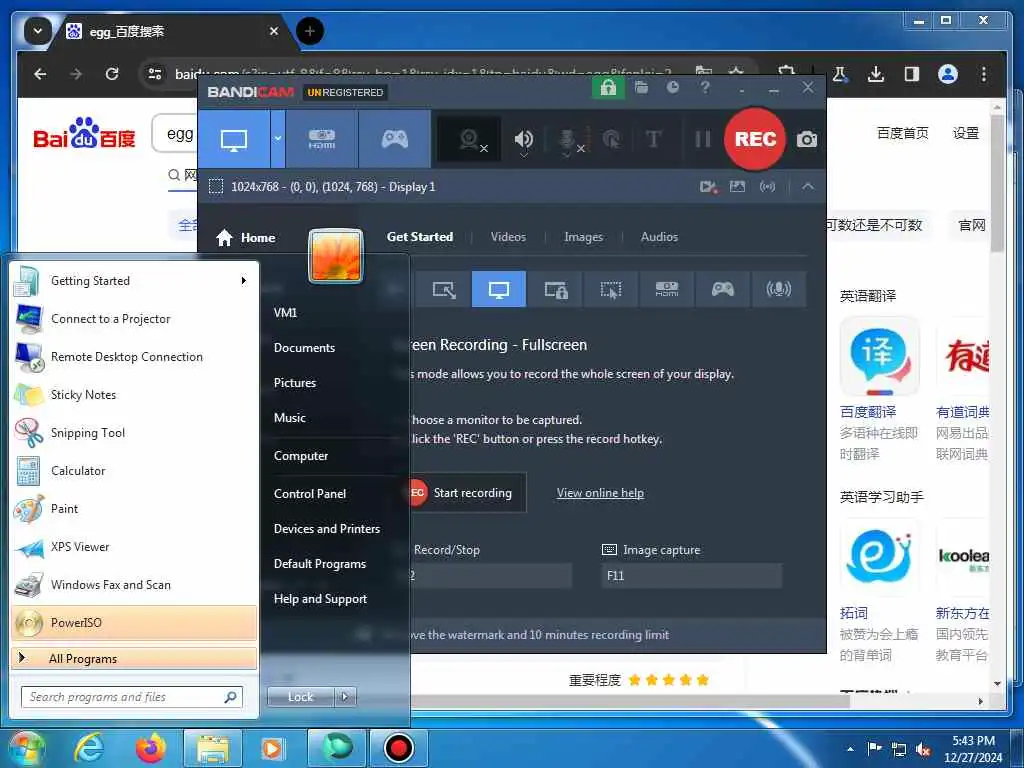Launch Paint from Start menu
Image resolution: width=1024 pixels, height=768 pixels.
tap(134, 509)
